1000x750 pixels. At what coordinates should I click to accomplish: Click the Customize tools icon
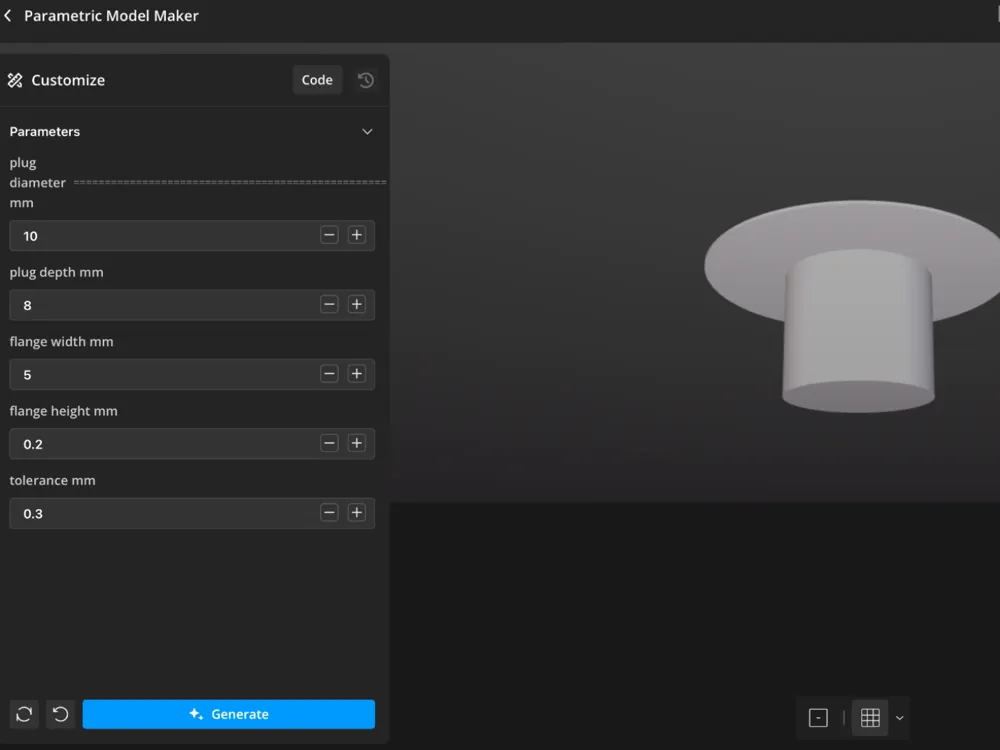(15, 80)
